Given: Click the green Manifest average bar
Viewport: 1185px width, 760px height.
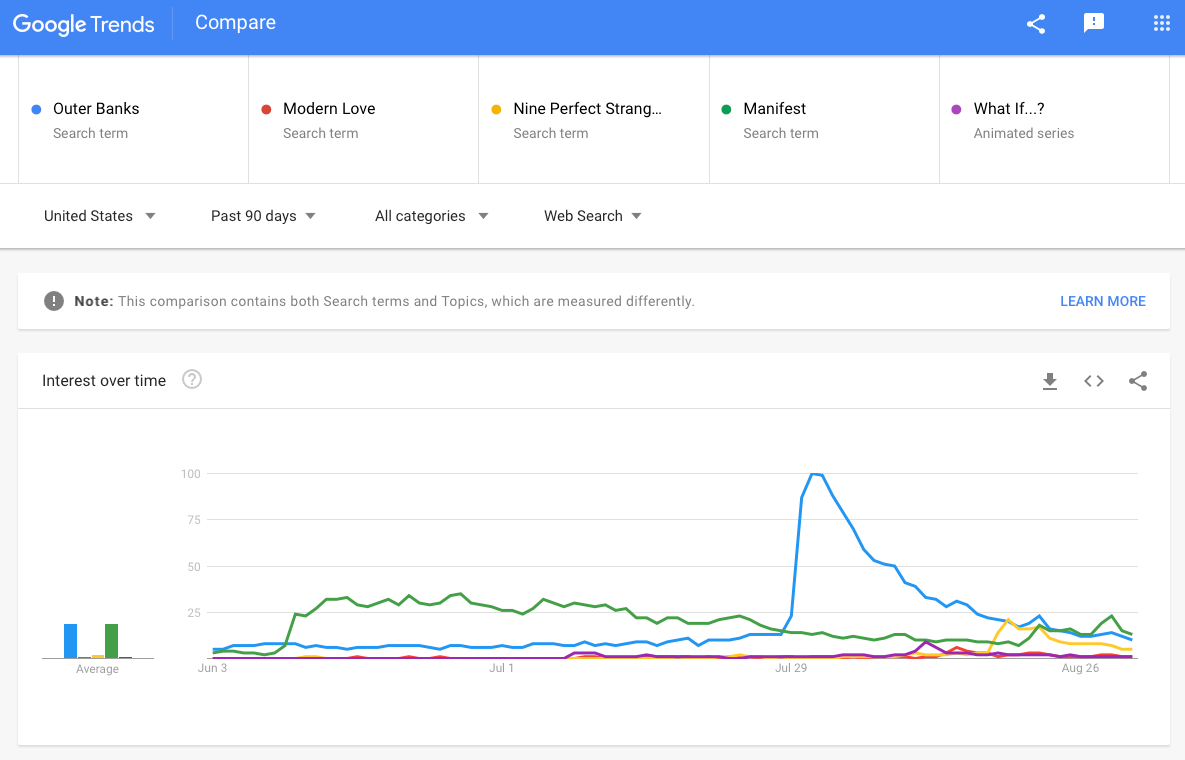Looking at the screenshot, I should coord(111,641).
